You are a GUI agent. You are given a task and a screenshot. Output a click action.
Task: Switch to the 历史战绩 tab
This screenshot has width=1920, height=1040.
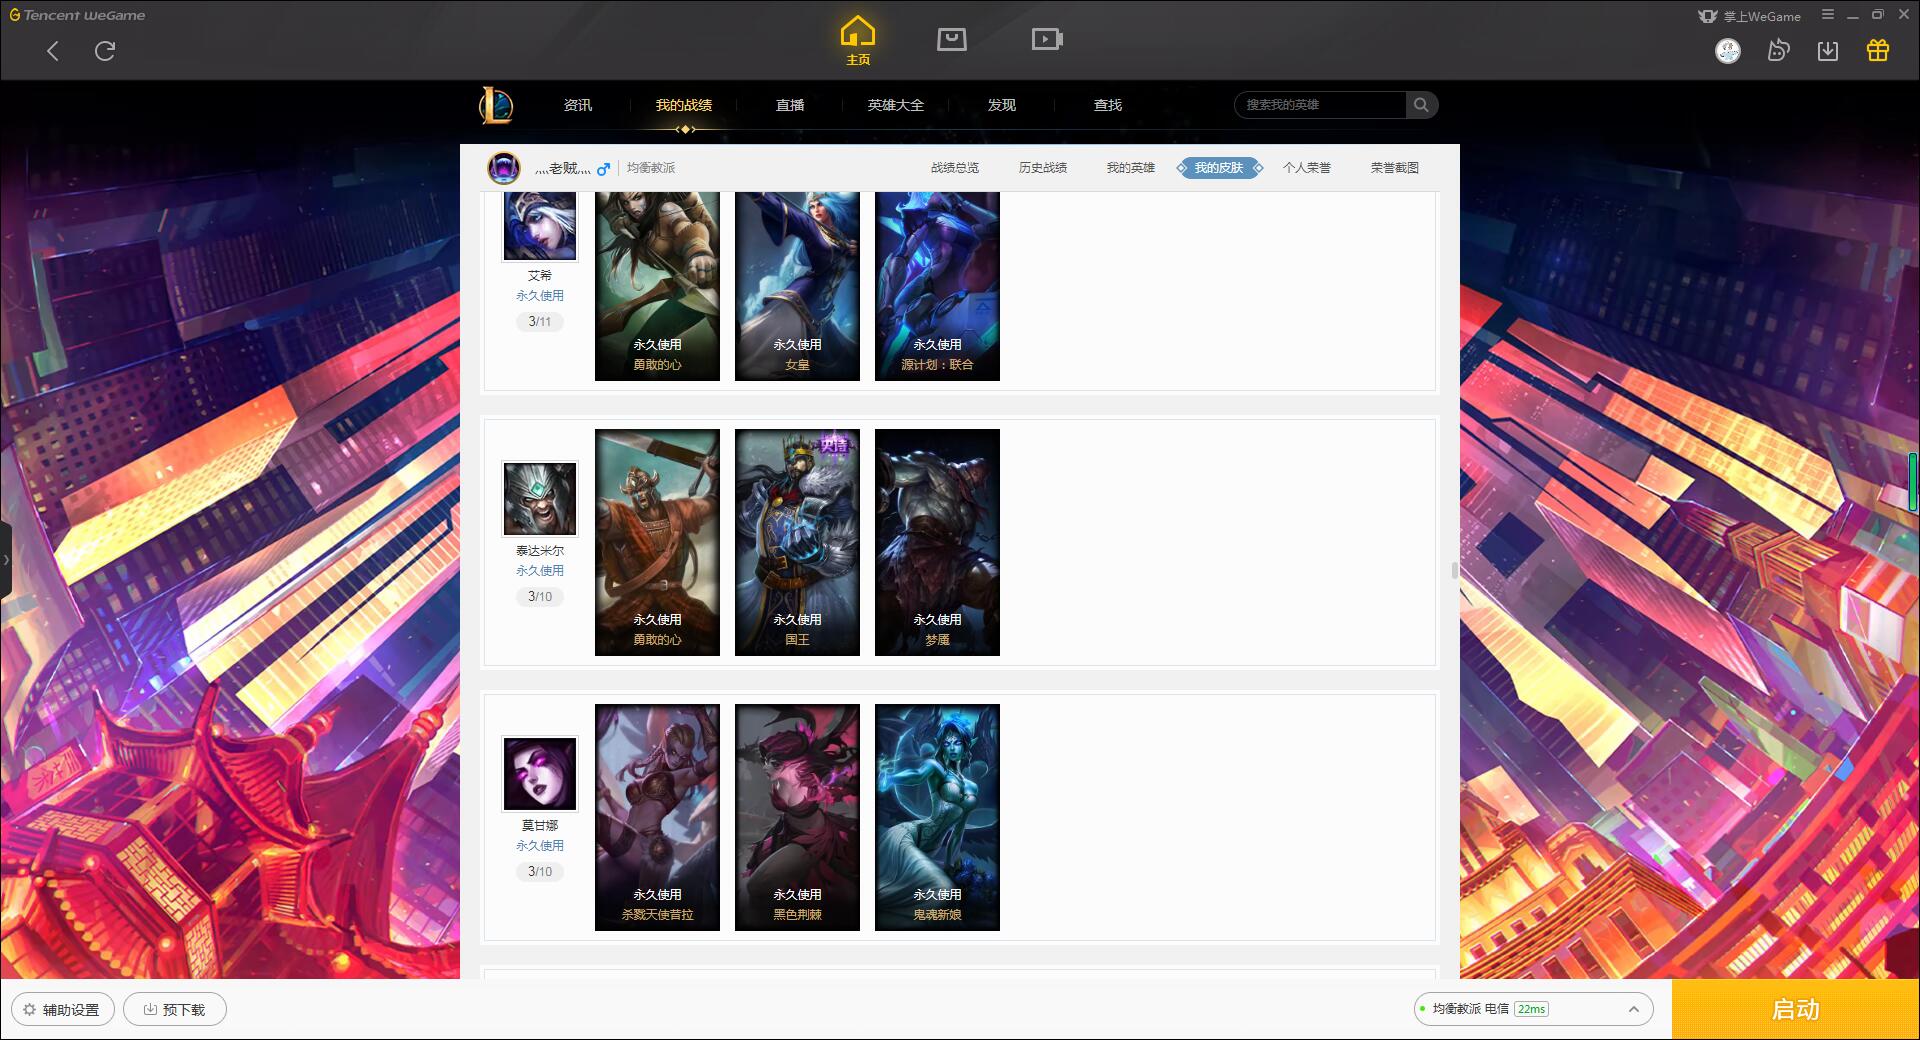point(1043,168)
